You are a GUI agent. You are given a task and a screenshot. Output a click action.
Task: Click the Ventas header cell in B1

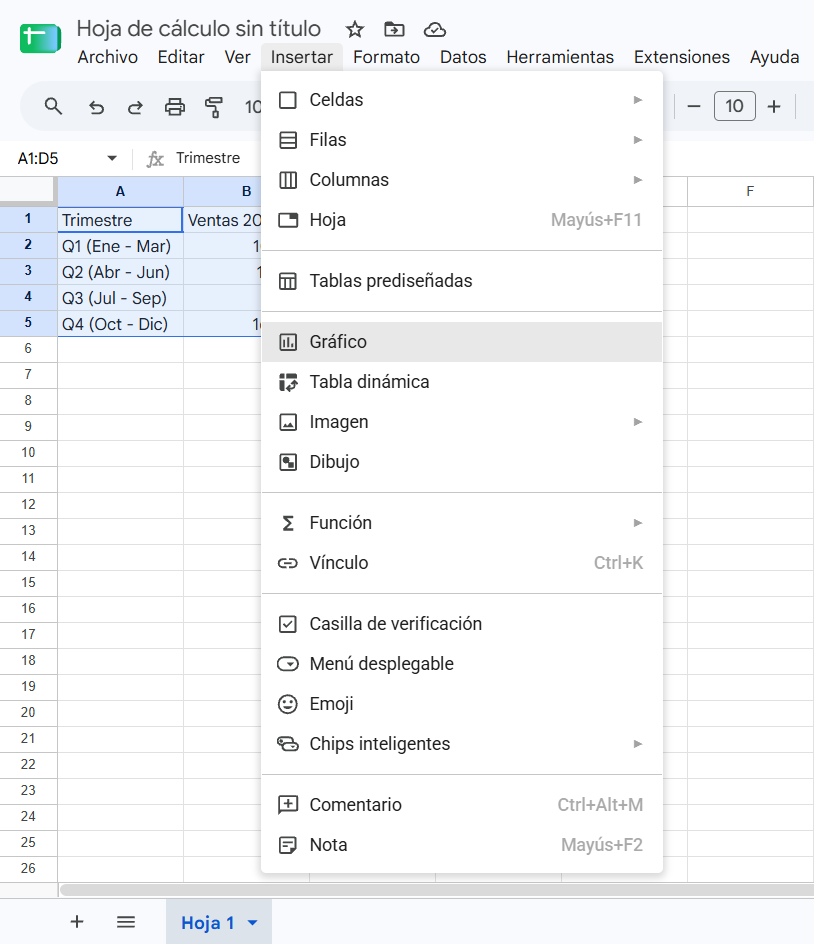(223, 220)
